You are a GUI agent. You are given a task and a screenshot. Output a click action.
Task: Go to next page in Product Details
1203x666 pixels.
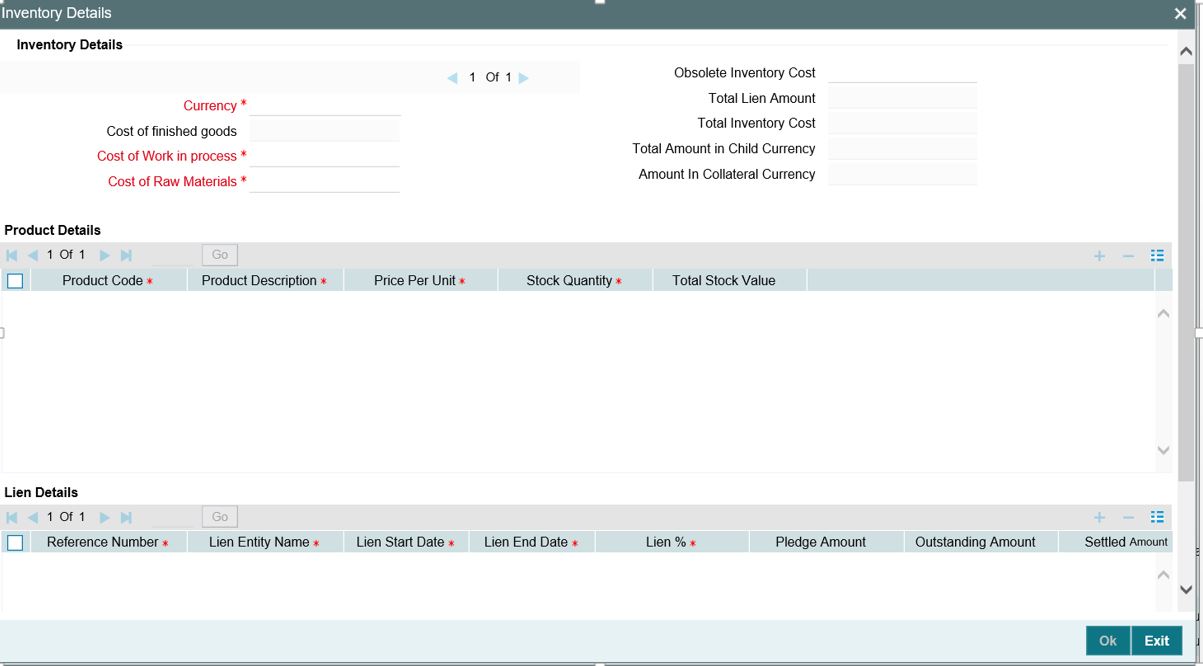[x=105, y=255]
